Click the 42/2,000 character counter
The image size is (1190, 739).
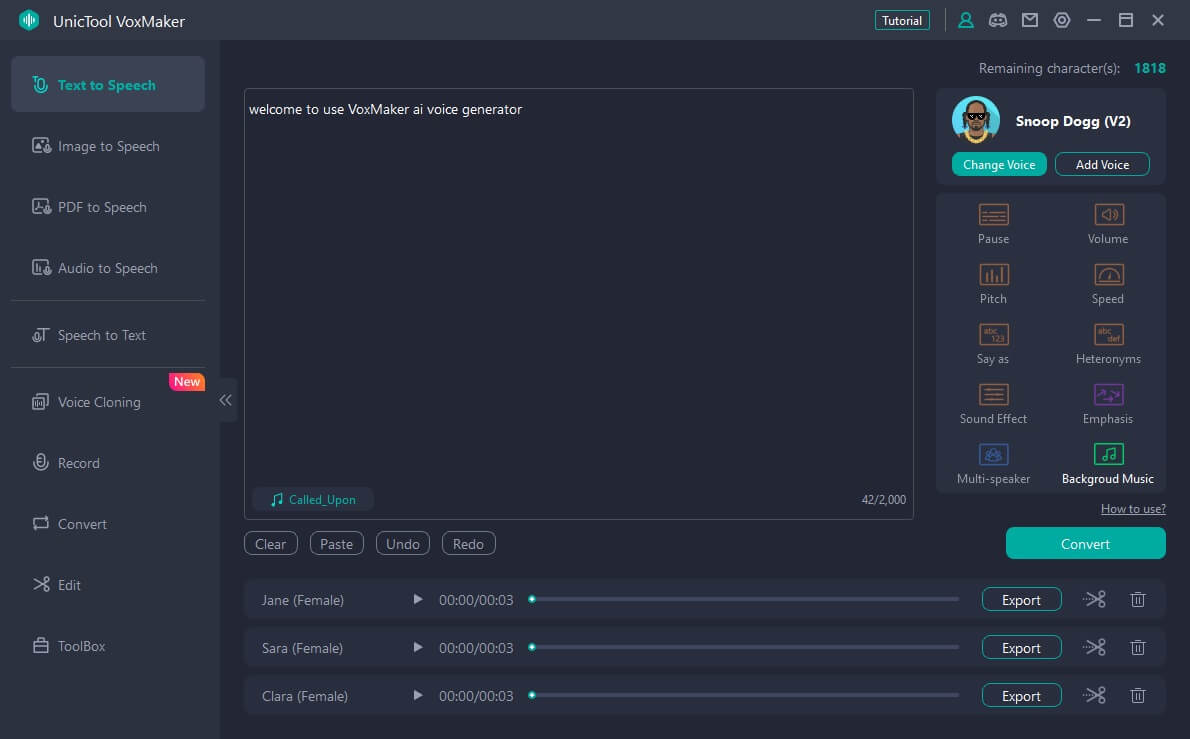tap(883, 499)
